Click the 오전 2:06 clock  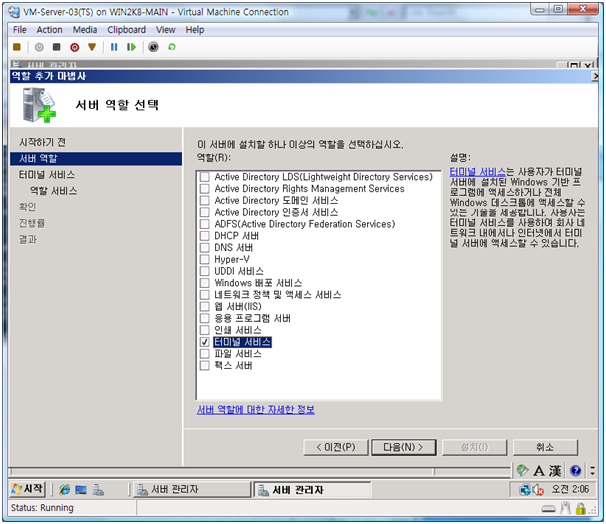click(570, 489)
